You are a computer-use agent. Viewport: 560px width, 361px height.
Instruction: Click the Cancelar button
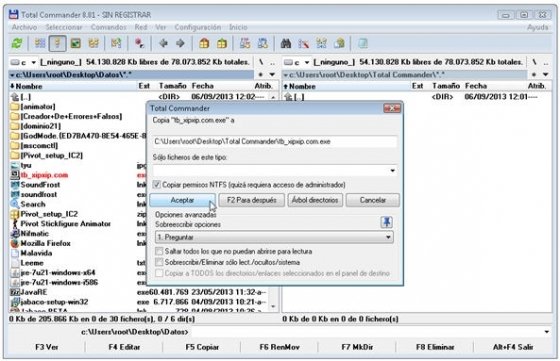click(372, 200)
